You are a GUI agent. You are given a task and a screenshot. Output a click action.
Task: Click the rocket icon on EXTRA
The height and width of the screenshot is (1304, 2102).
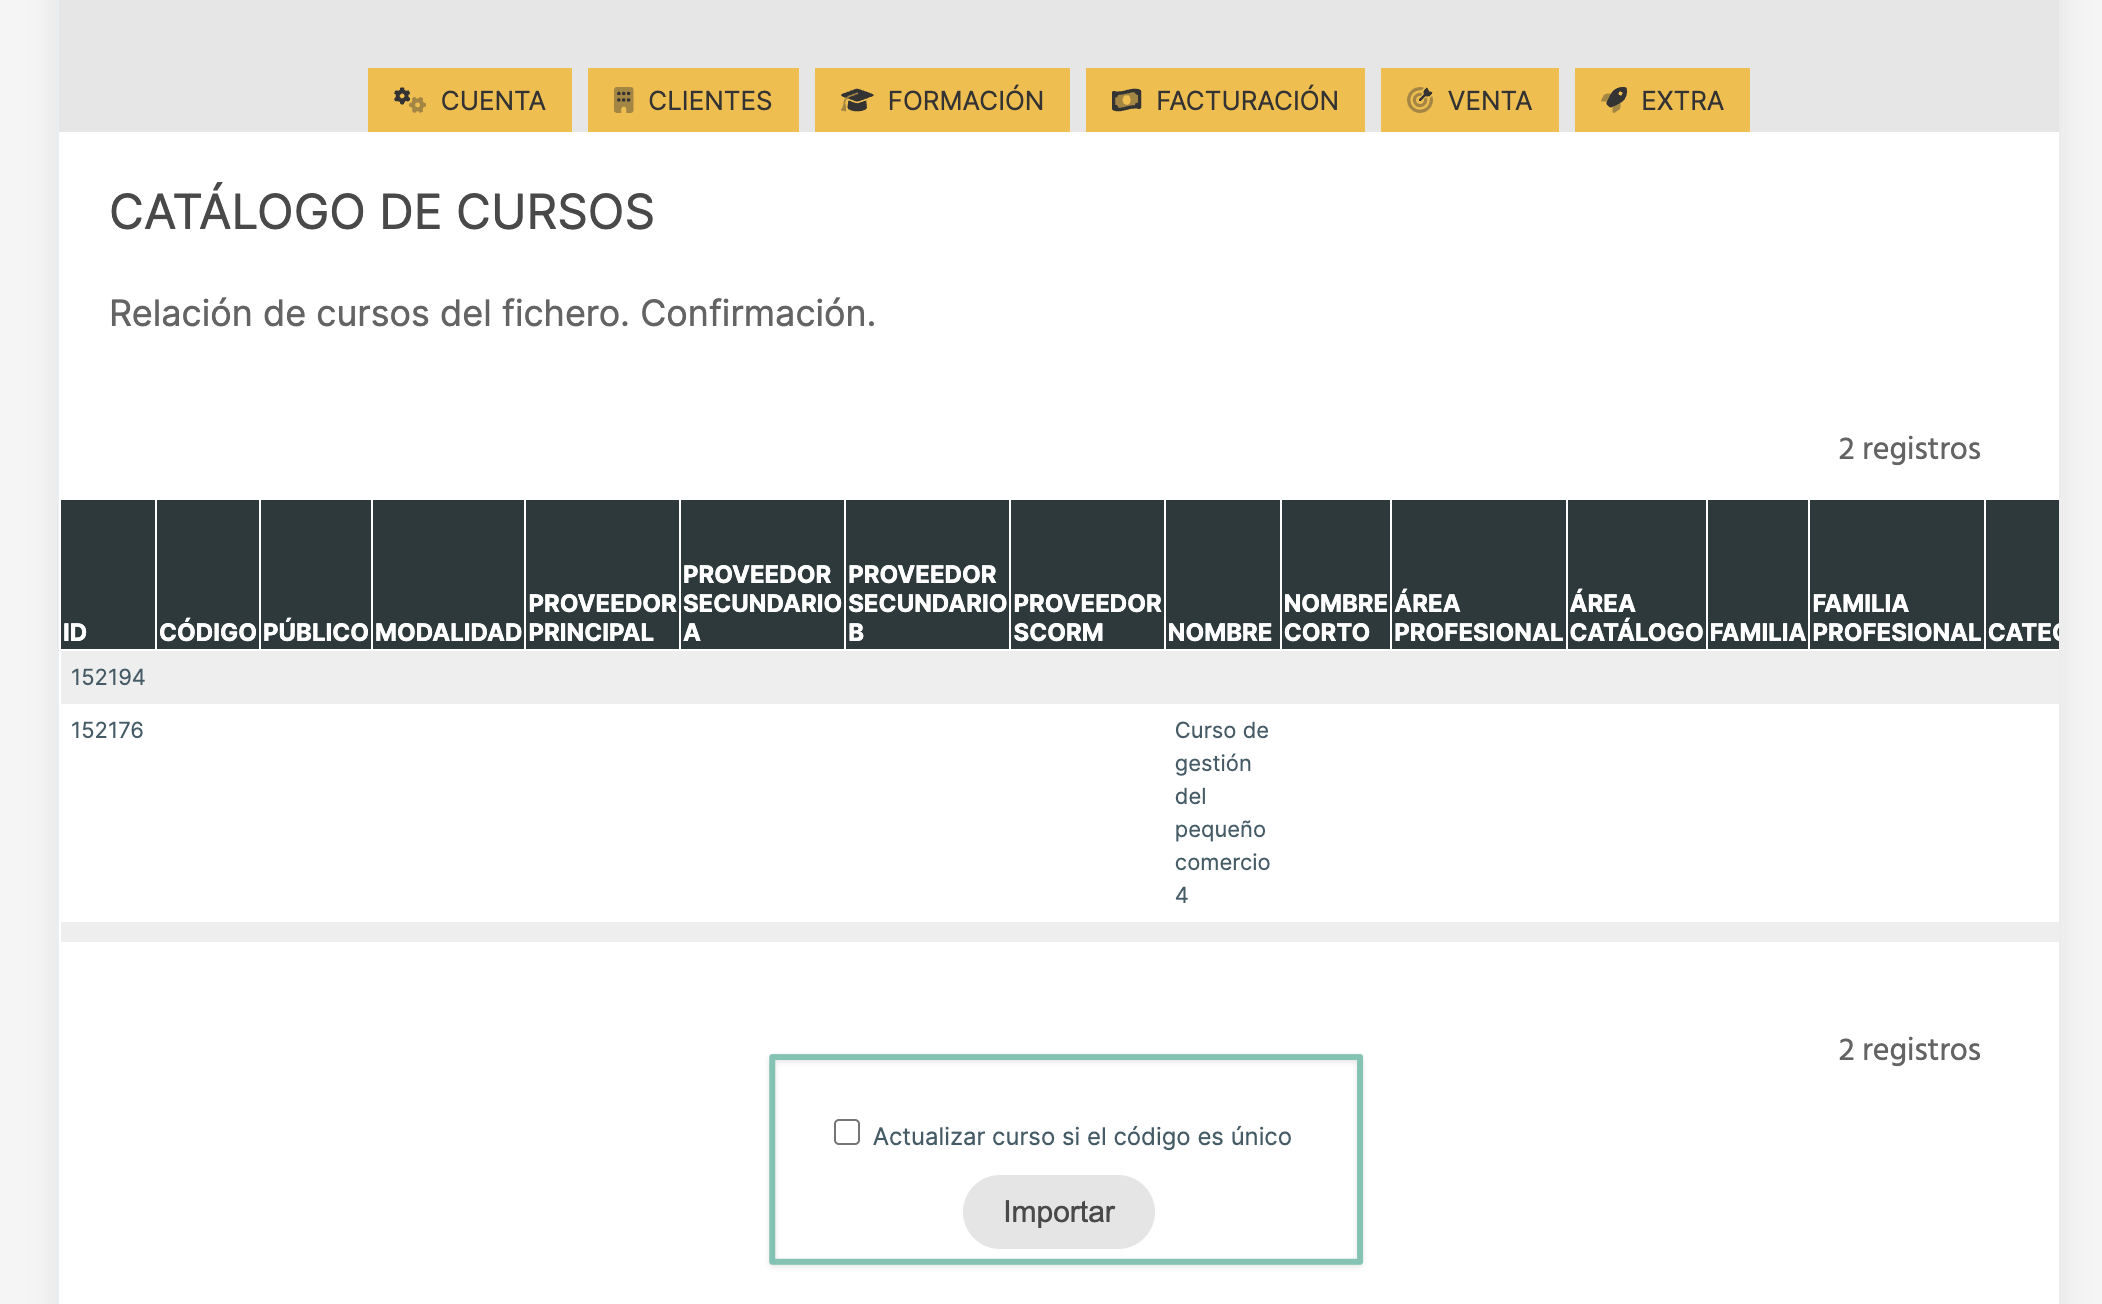[1614, 100]
